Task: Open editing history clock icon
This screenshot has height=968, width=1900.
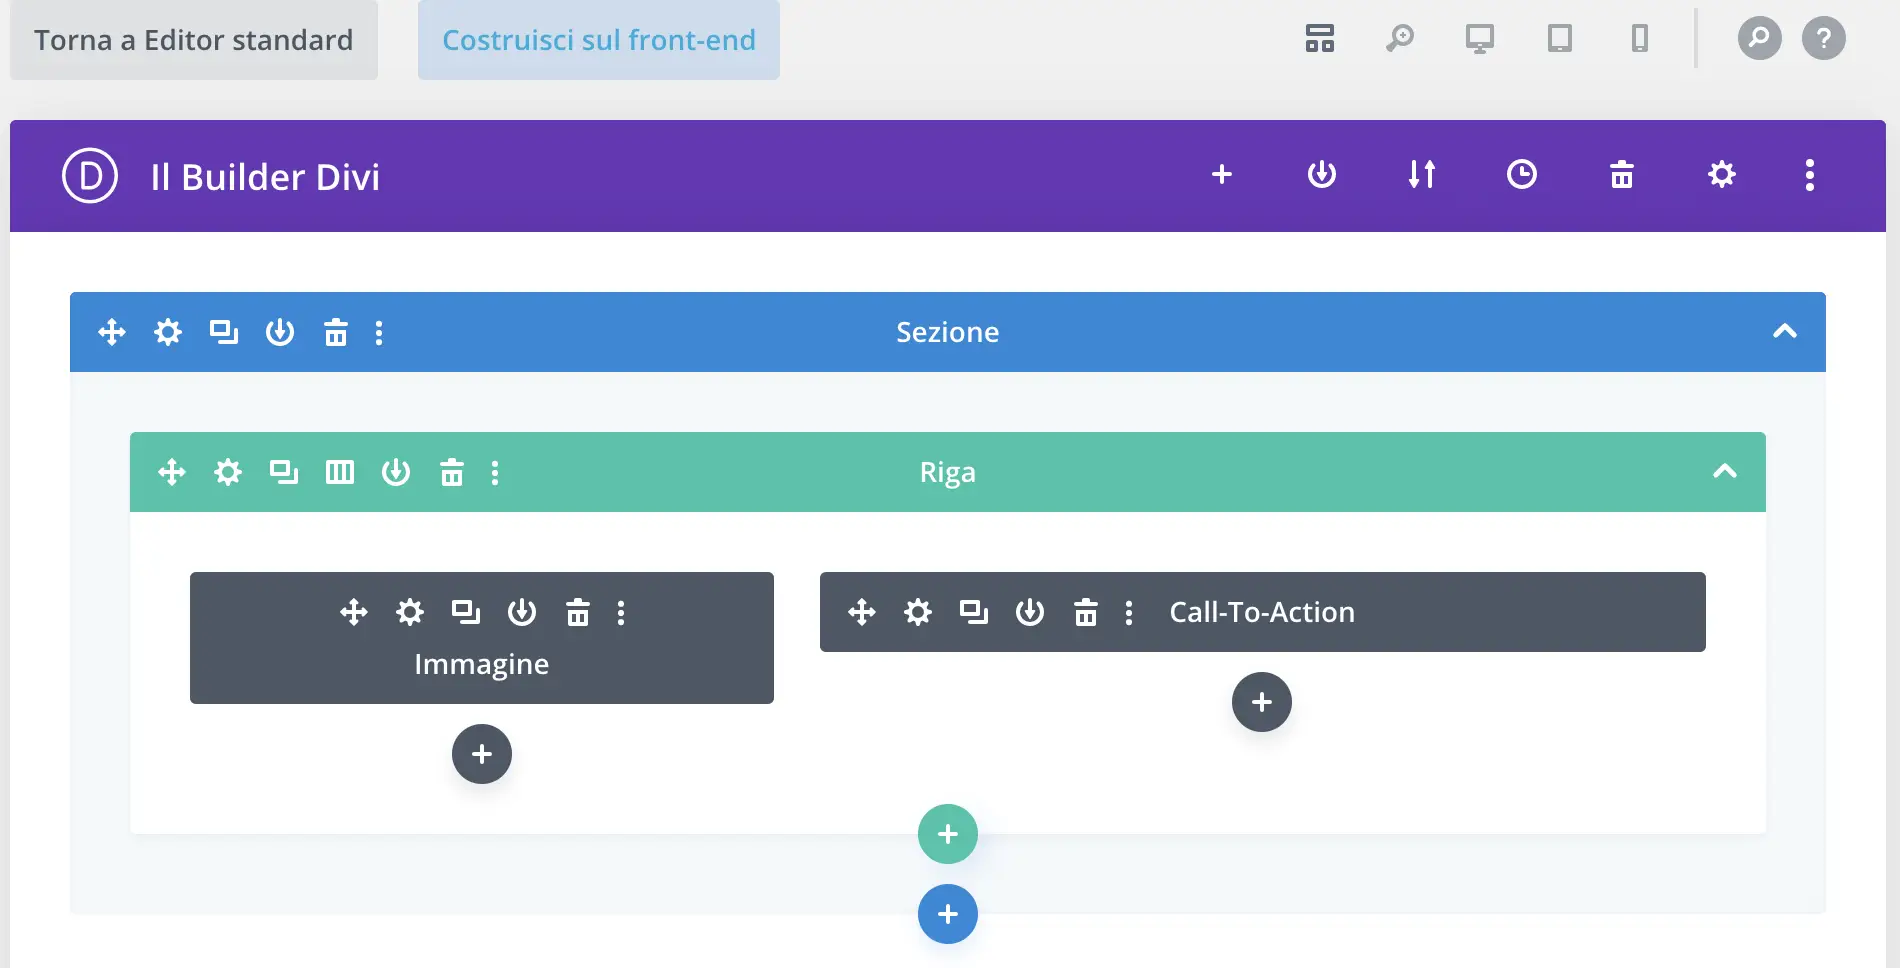Action: pyautogui.click(x=1521, y=175)
